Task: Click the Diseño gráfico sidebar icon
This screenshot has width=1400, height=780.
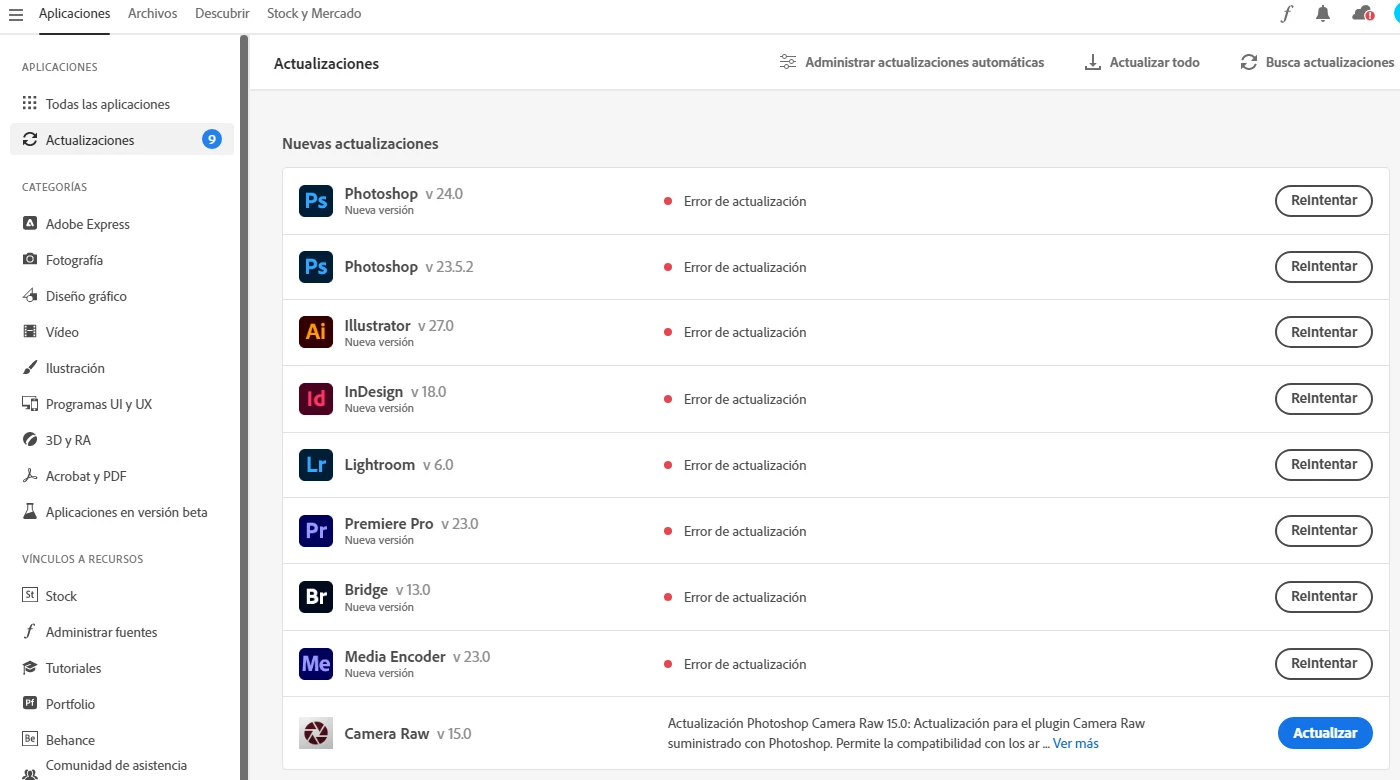Action: click(29, 296)
